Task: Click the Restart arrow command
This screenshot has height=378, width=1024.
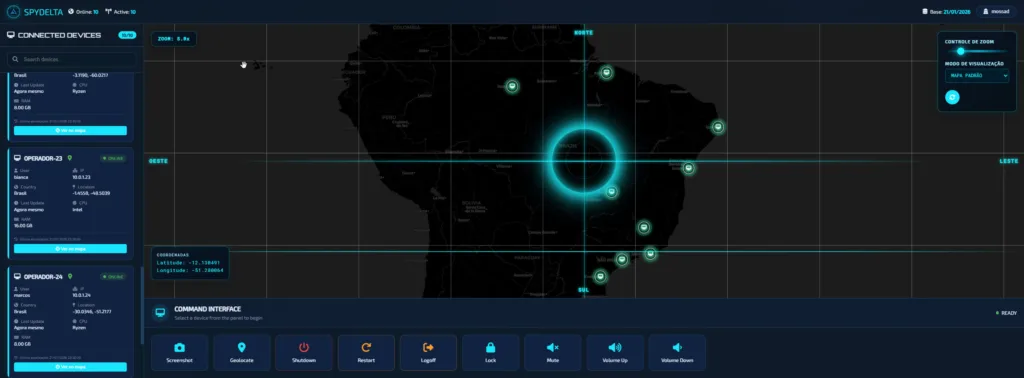Action: (366, 353)
